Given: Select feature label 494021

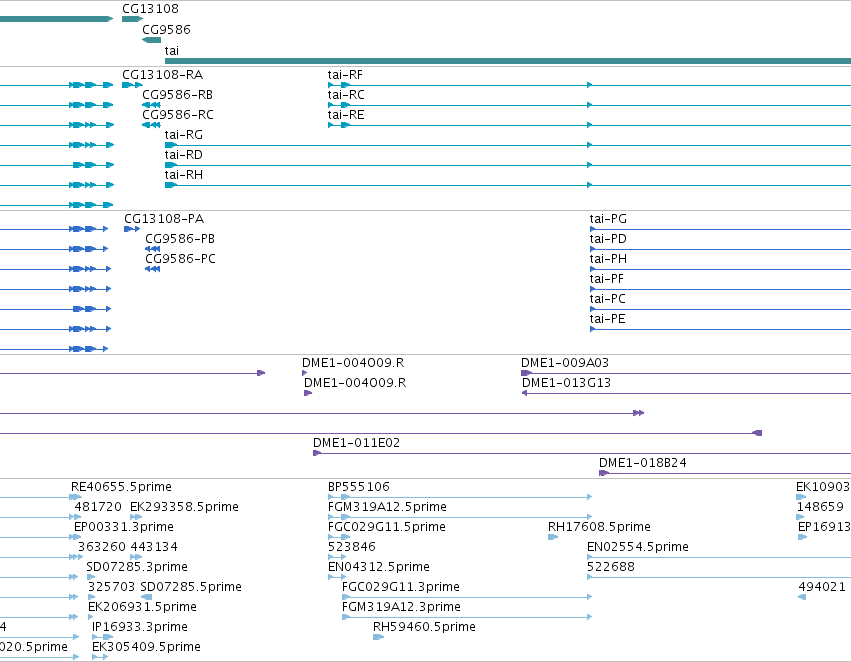Looking at the screenshot, I should [x=822, y=588].
